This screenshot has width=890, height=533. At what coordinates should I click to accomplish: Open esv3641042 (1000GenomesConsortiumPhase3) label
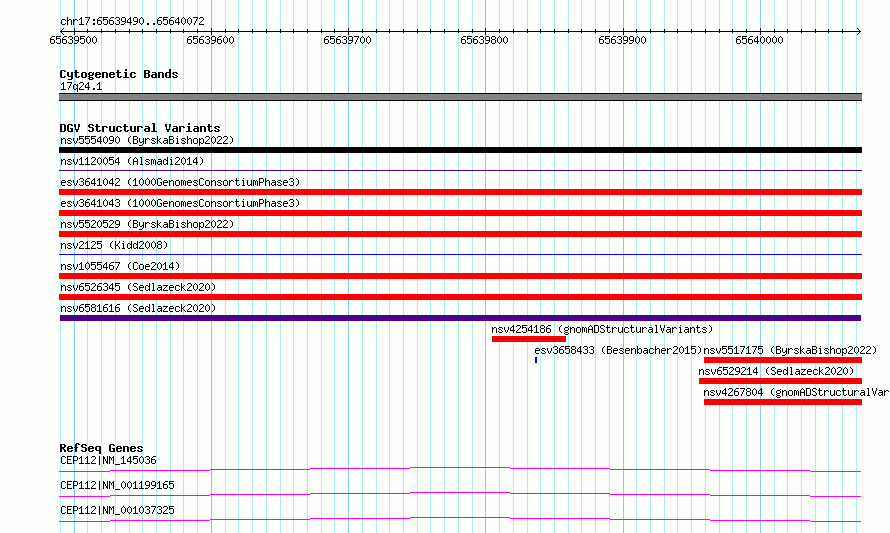pos(180,182)
